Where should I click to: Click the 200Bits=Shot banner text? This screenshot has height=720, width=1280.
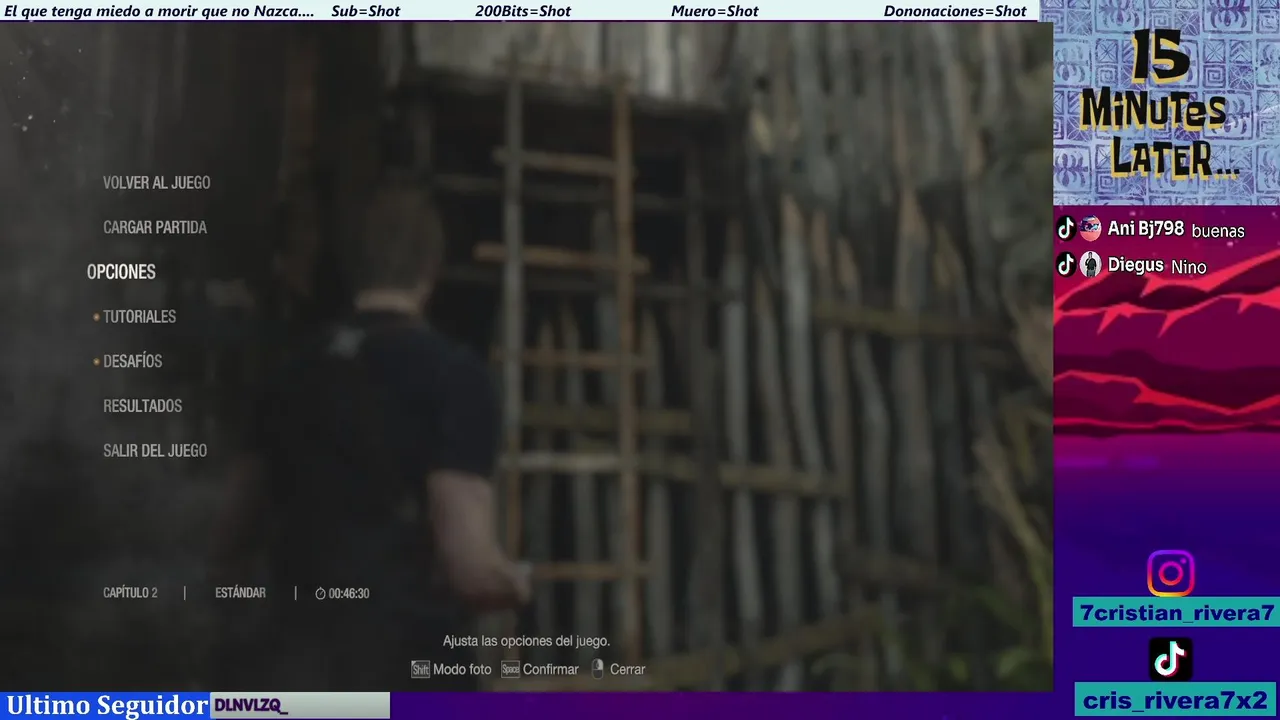click(523, 11)
